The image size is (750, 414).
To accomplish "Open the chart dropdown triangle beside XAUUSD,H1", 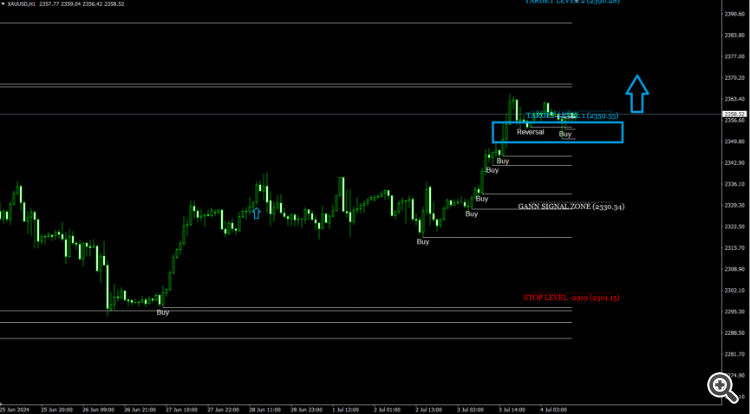I will 3,4.
